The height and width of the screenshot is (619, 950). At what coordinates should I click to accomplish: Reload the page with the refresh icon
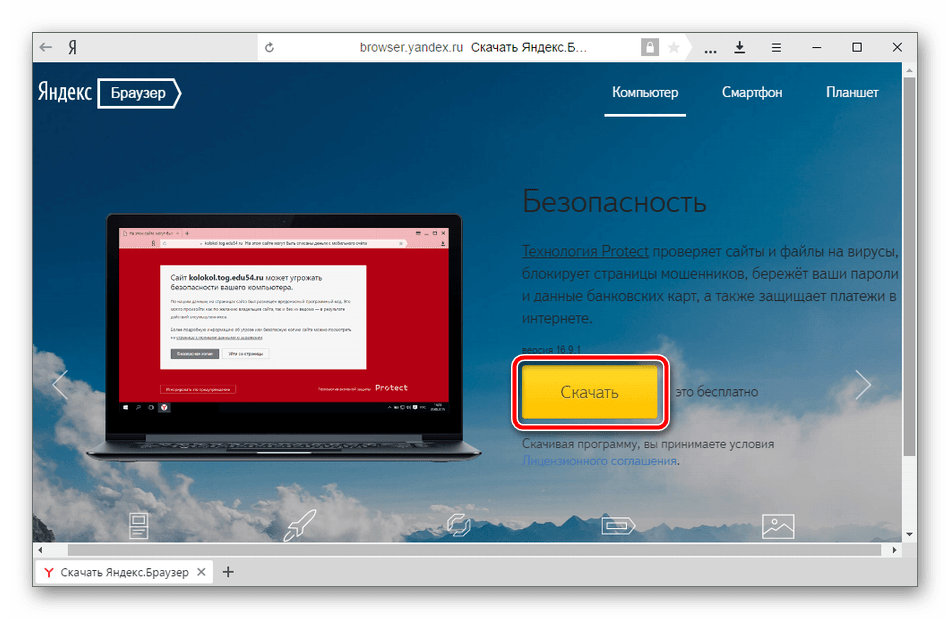[270, 47]
